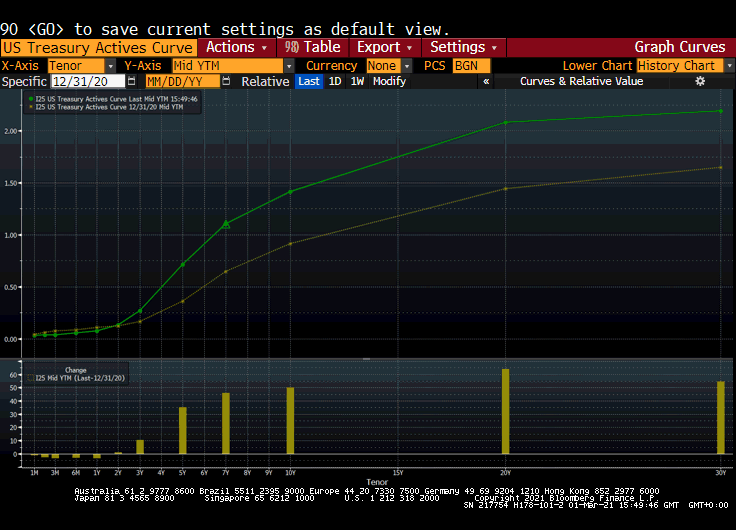The width and height of the screenshot is (736, 530).
Task: Open the X-Axis Tenor dropdown arrow
Action: 110,66
